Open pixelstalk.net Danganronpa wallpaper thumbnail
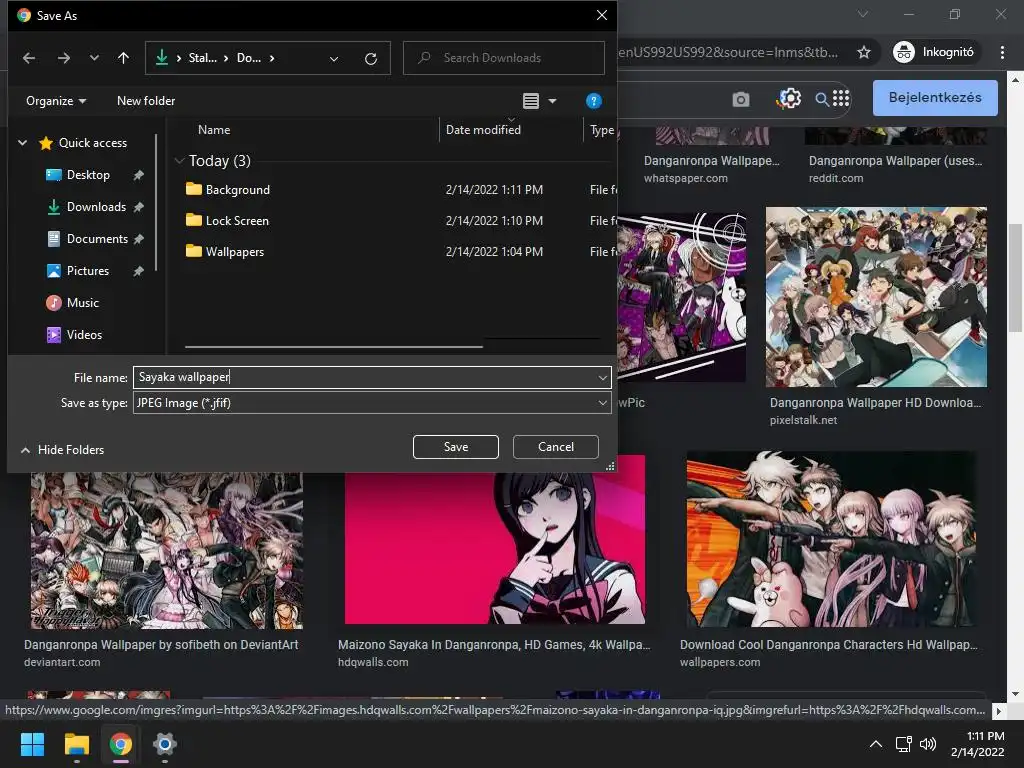Image resolution: width=1024 pixels, height=768 pixels. pos(876,297)
